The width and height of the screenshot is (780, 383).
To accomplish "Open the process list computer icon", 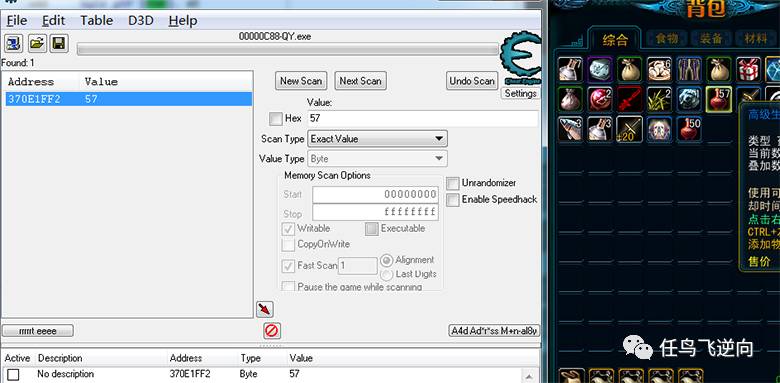I will point(12,43).
